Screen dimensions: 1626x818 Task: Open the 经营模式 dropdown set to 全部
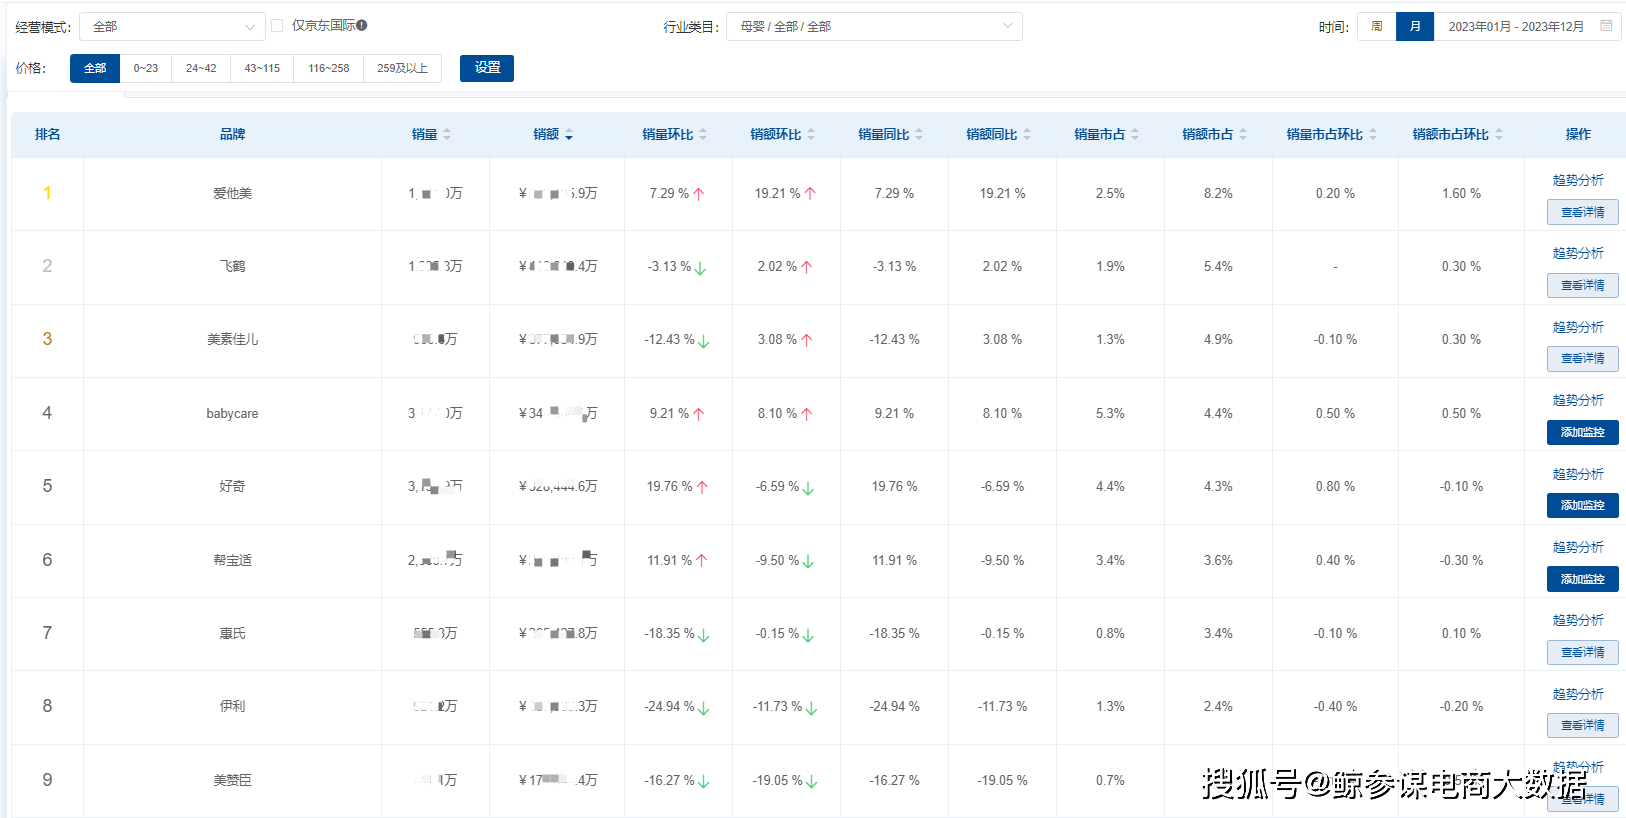172,27
